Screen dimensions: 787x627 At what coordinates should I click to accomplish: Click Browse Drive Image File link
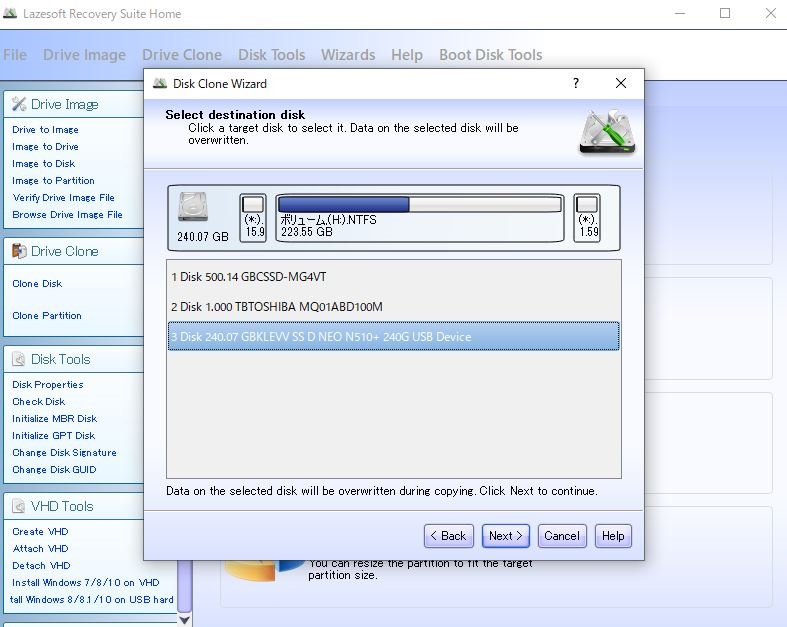pyautogui.click(x=67, y=214)
